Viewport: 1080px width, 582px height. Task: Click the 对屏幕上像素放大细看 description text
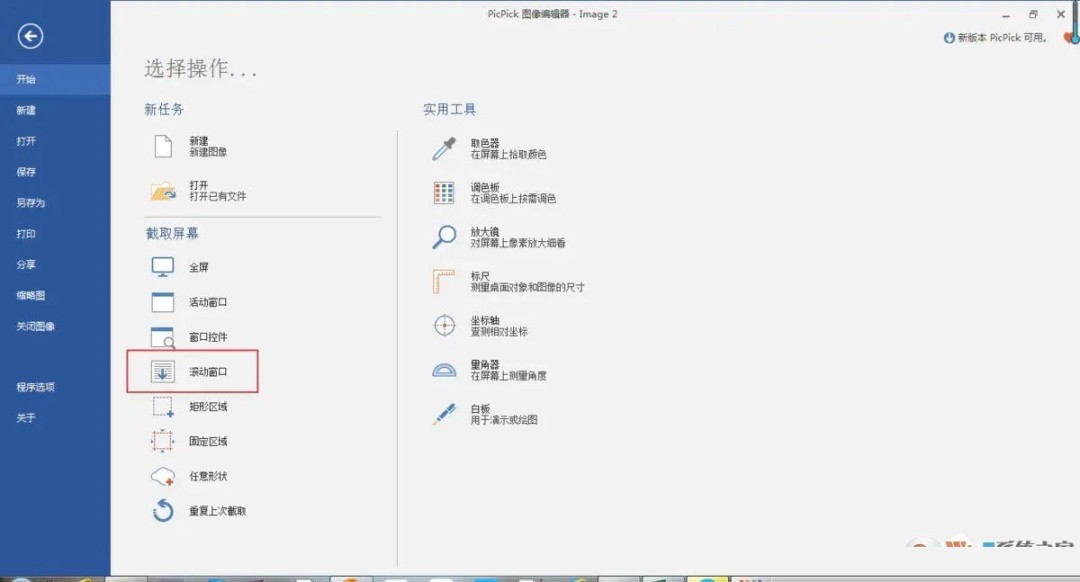coord(518,243)
